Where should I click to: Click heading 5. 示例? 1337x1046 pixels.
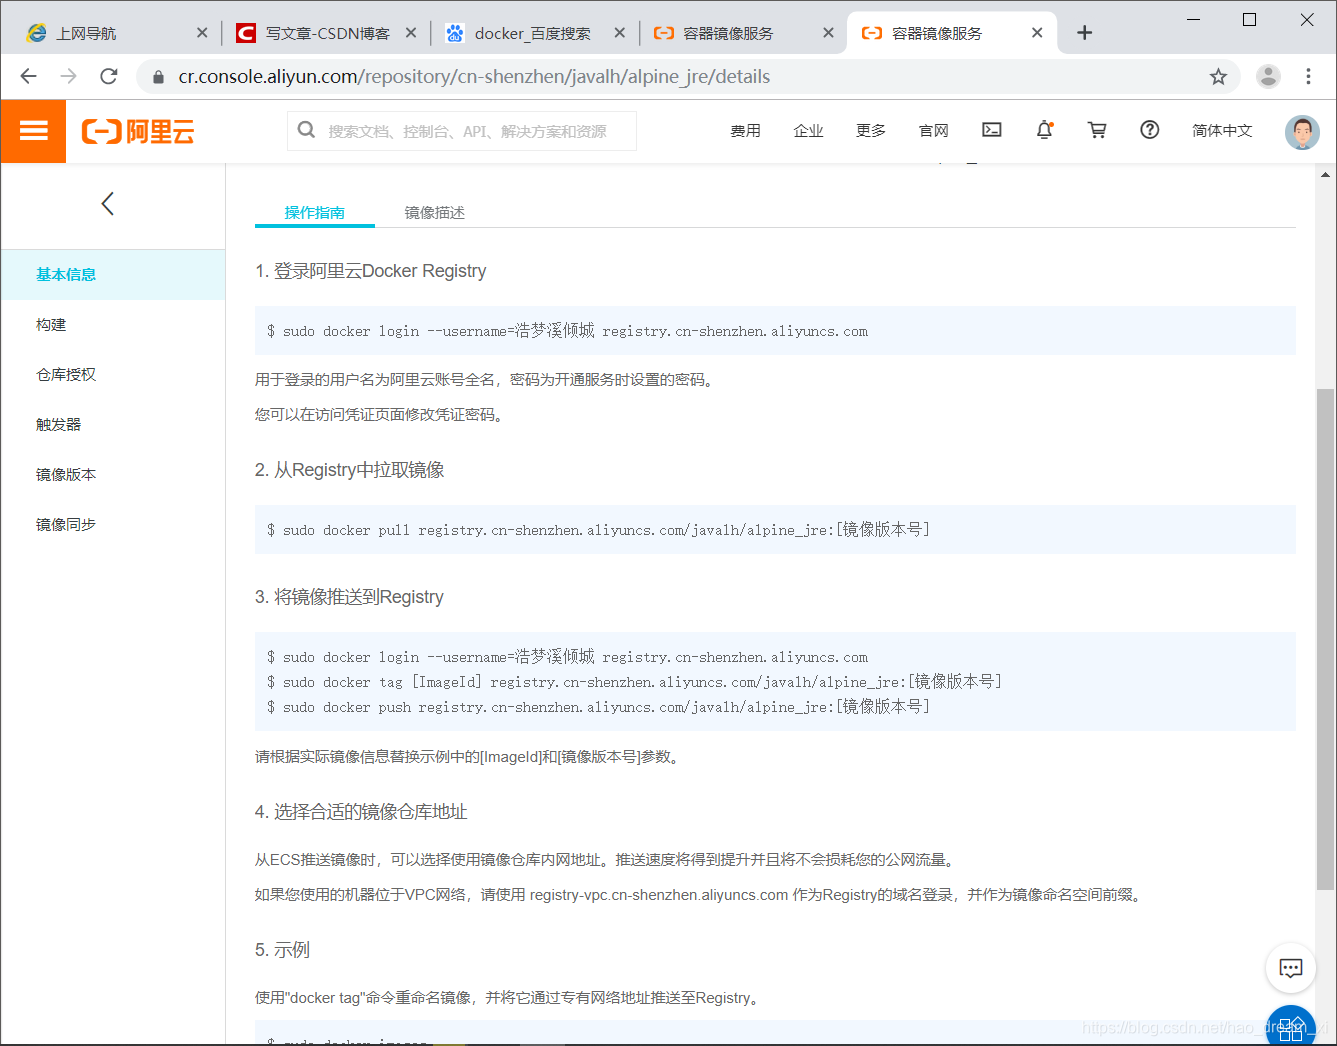(x=282, y=950)
